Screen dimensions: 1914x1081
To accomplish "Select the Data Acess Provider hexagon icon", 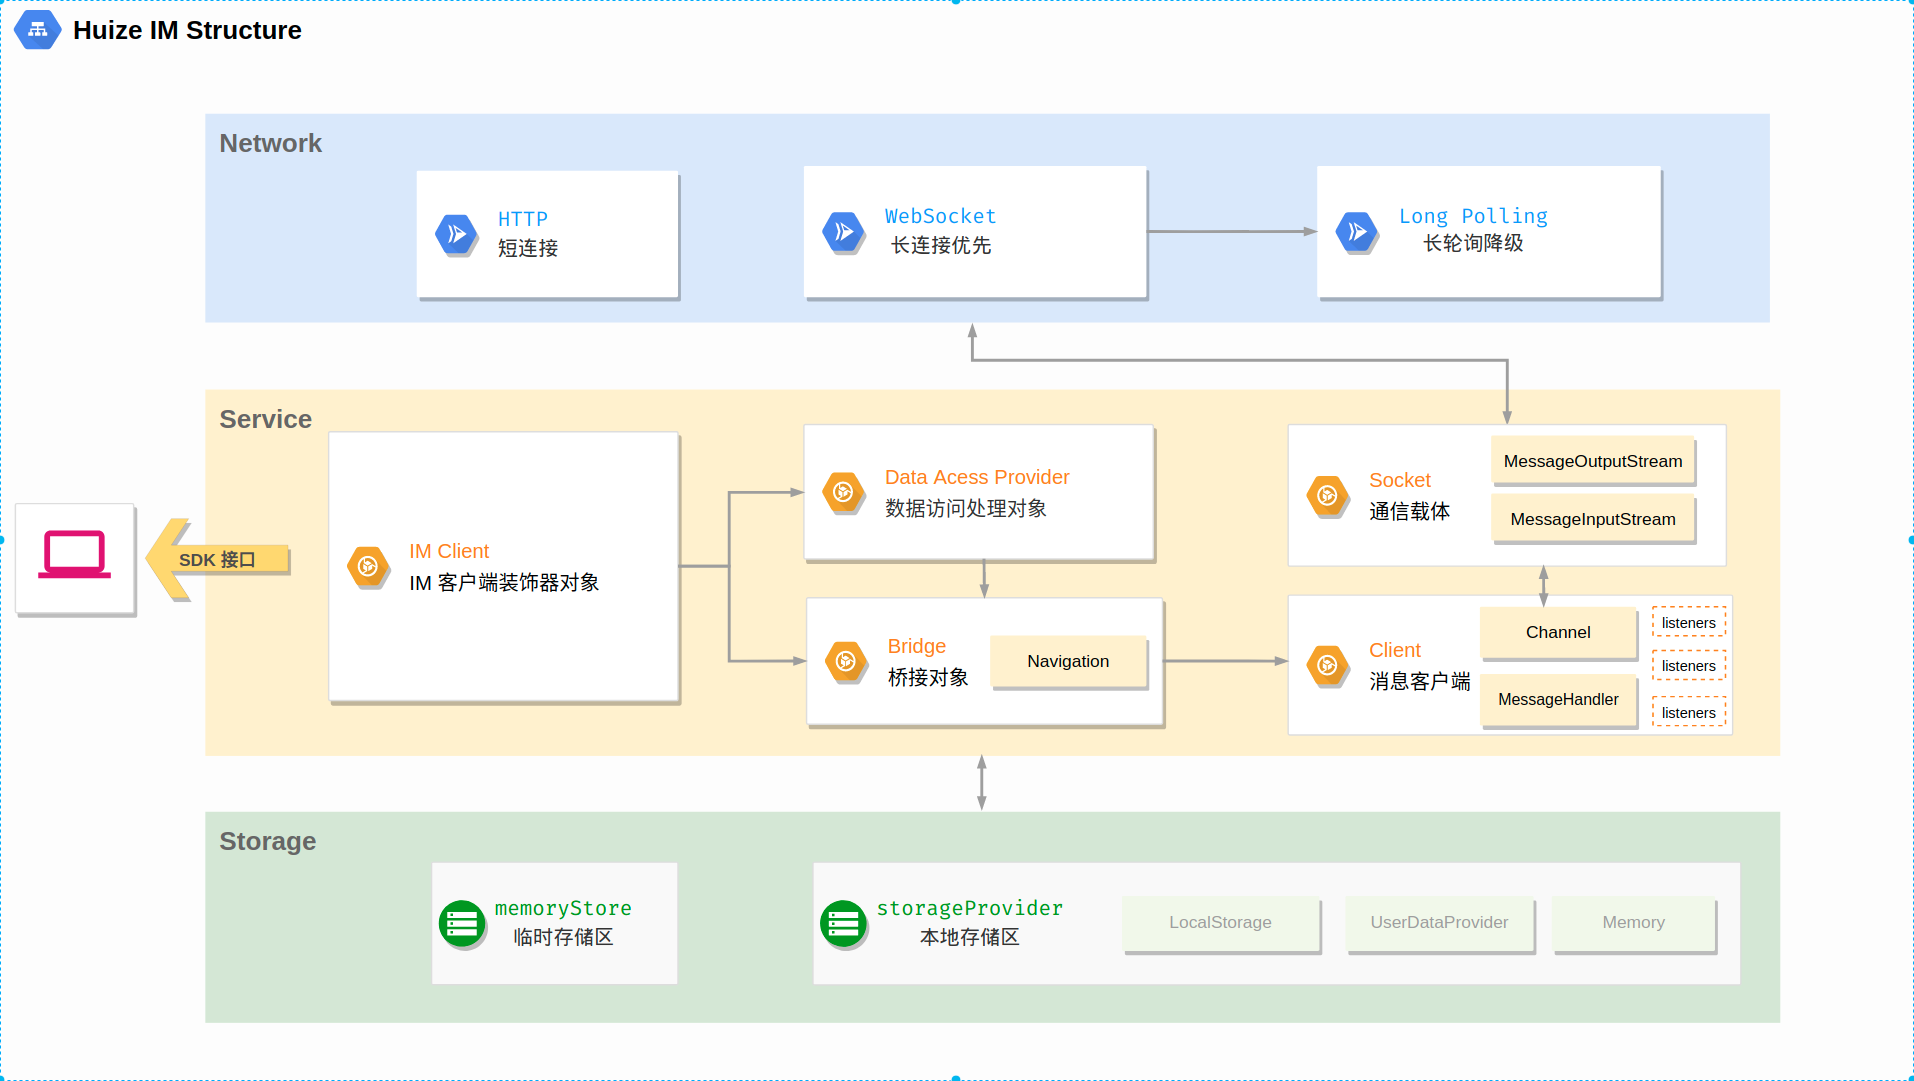I will [x=845, y=492].
